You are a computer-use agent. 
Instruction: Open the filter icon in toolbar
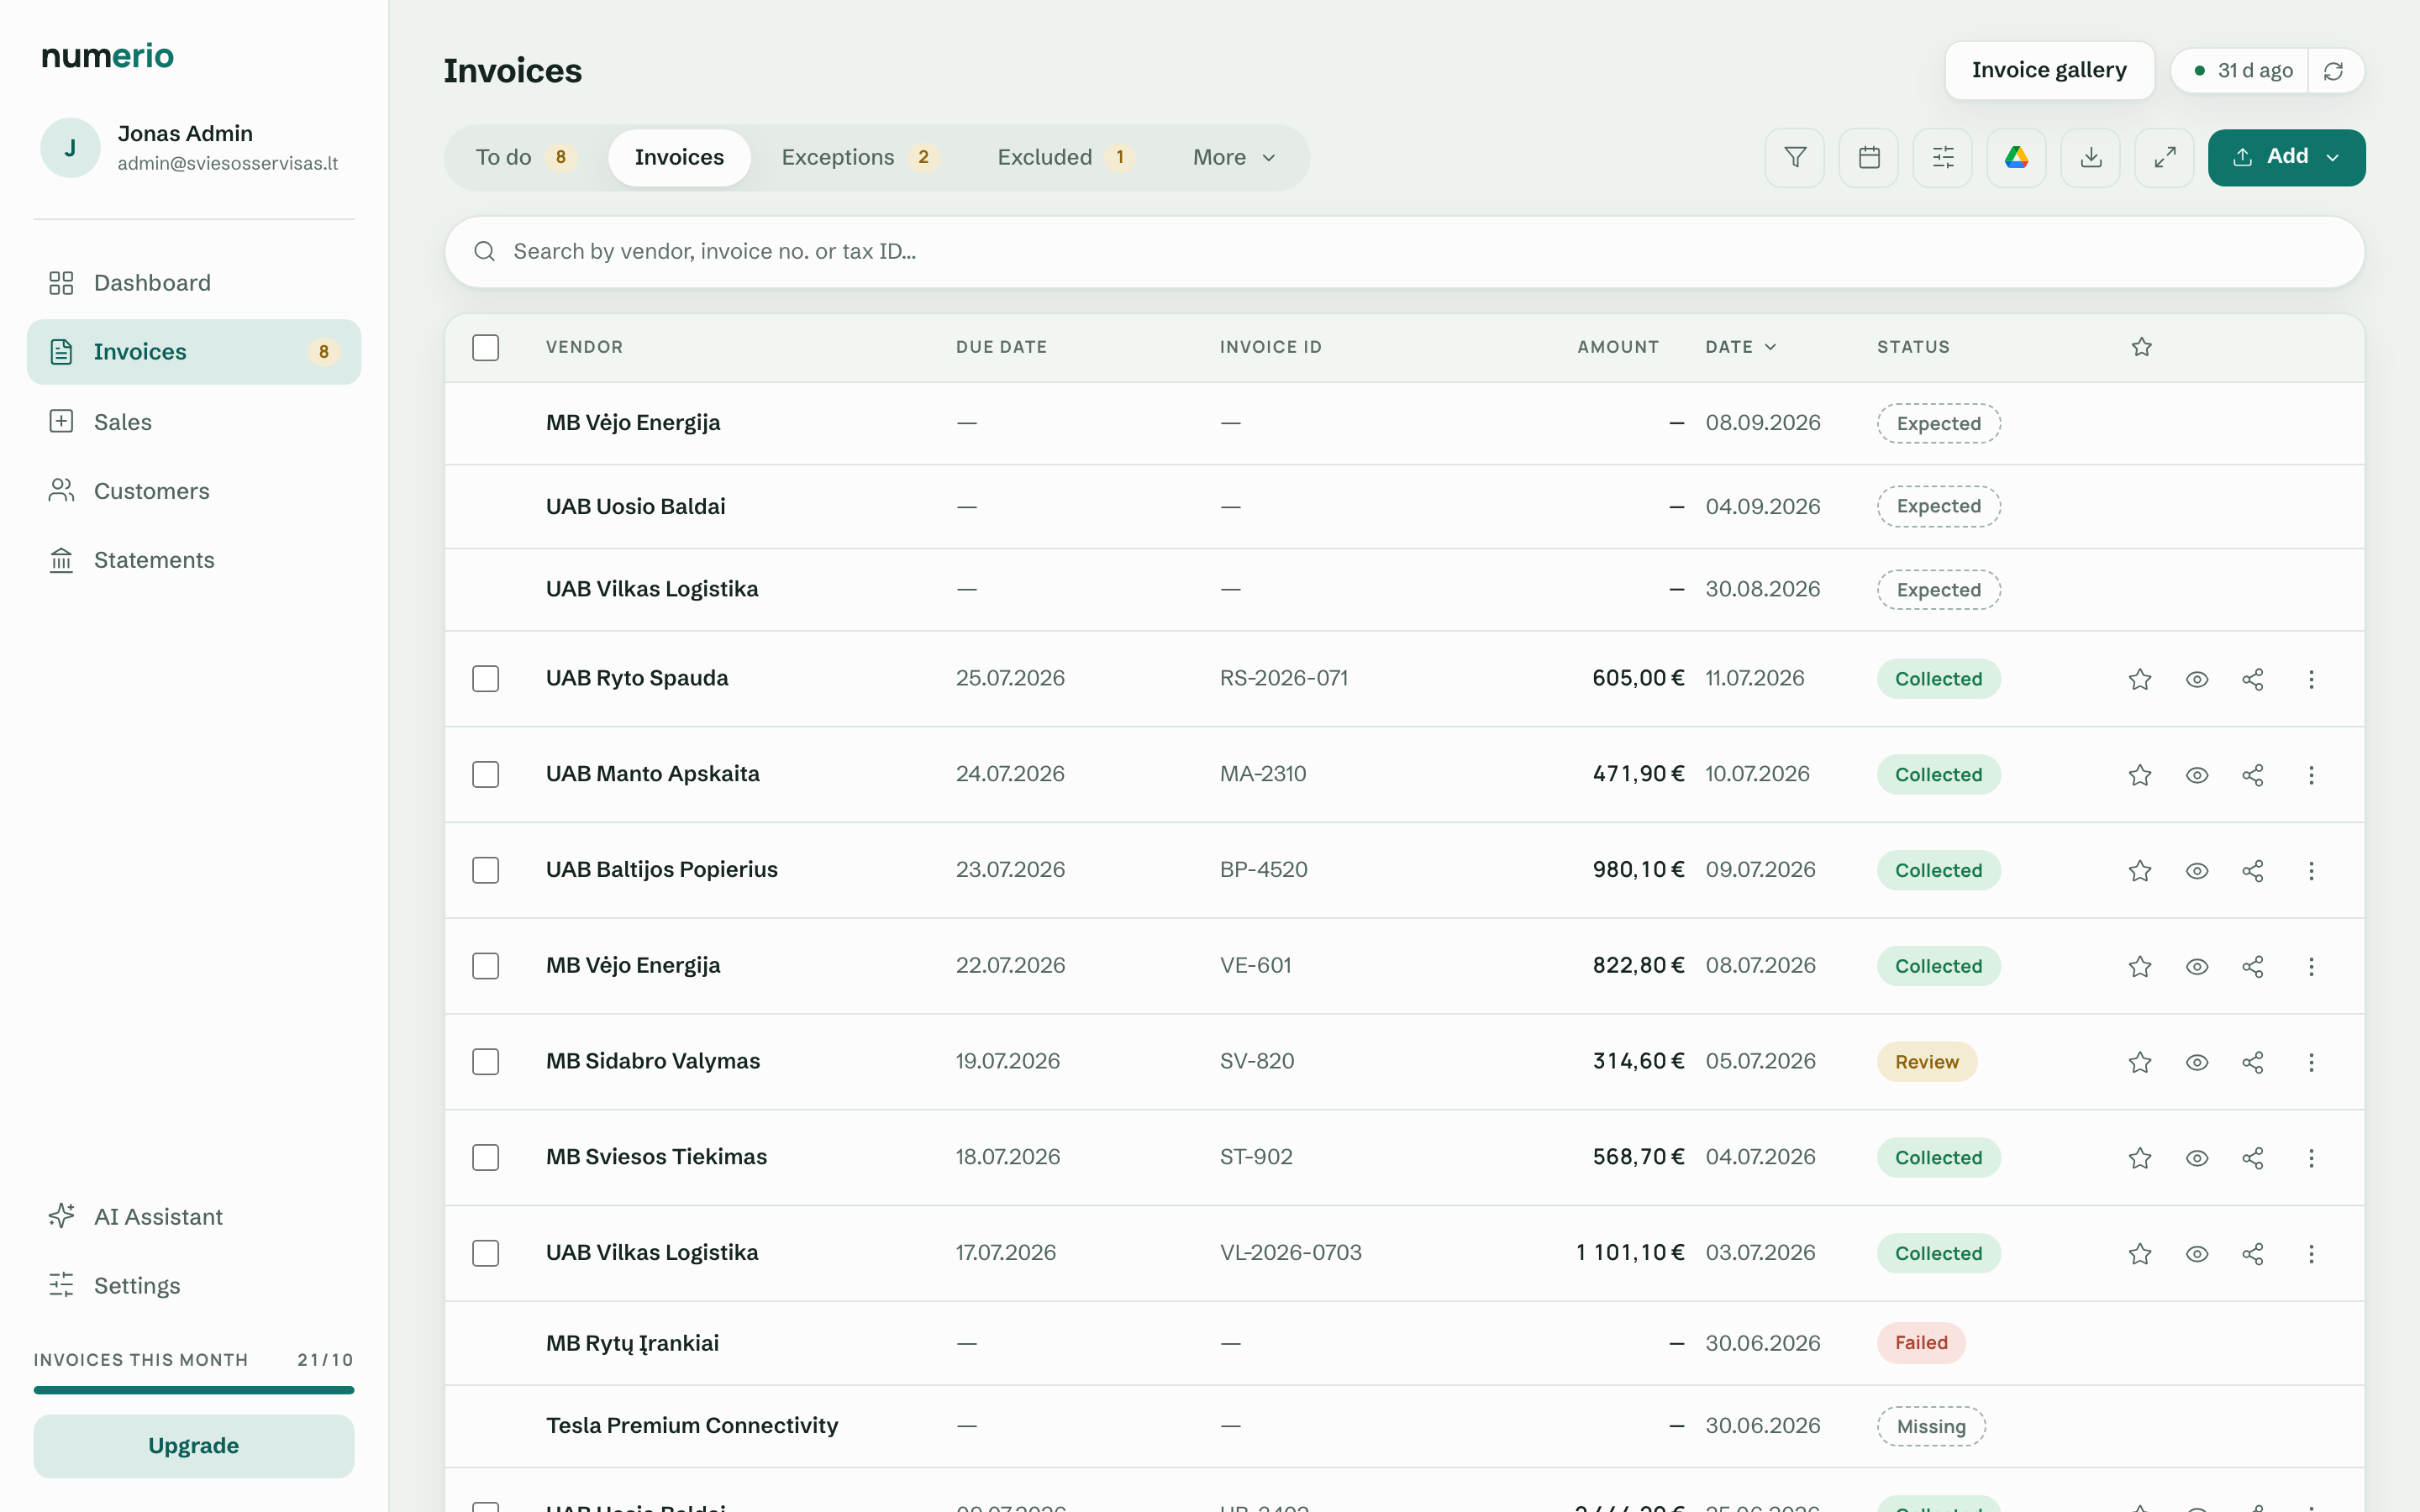coord(1795,157)
